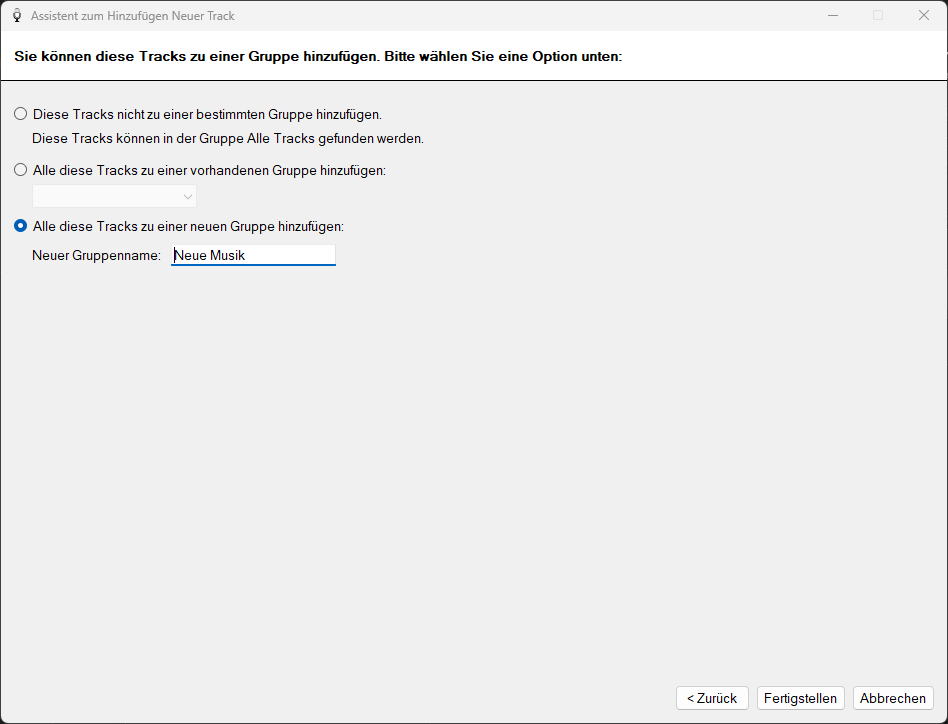Go back with the '< Zurück' button
The width and height of the screenshot is (948, 724).
click(712, 698)
